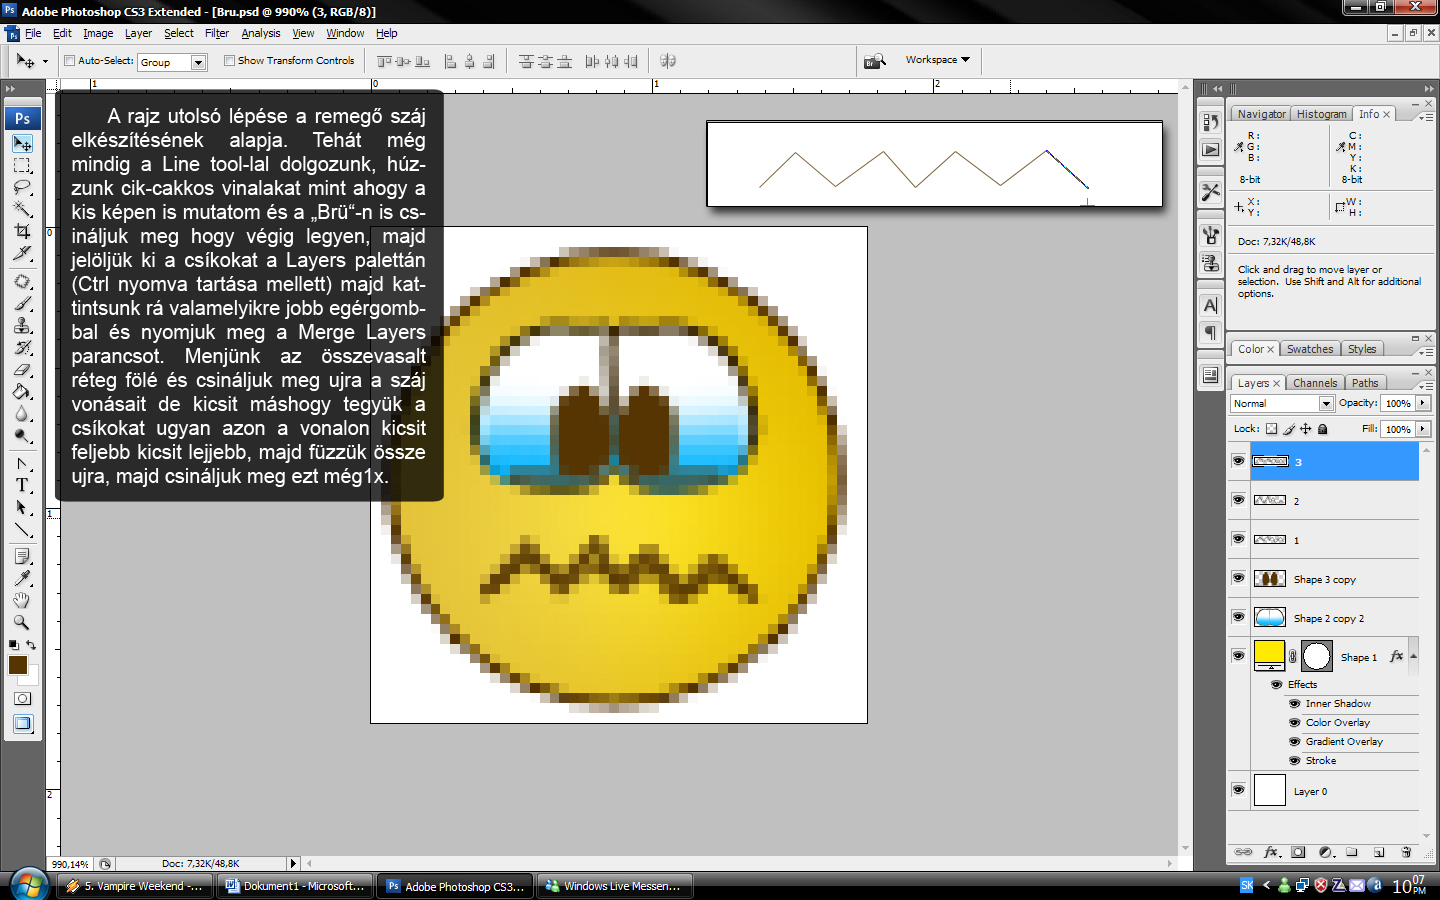Open the Filter menu

(x=217, y=33)
